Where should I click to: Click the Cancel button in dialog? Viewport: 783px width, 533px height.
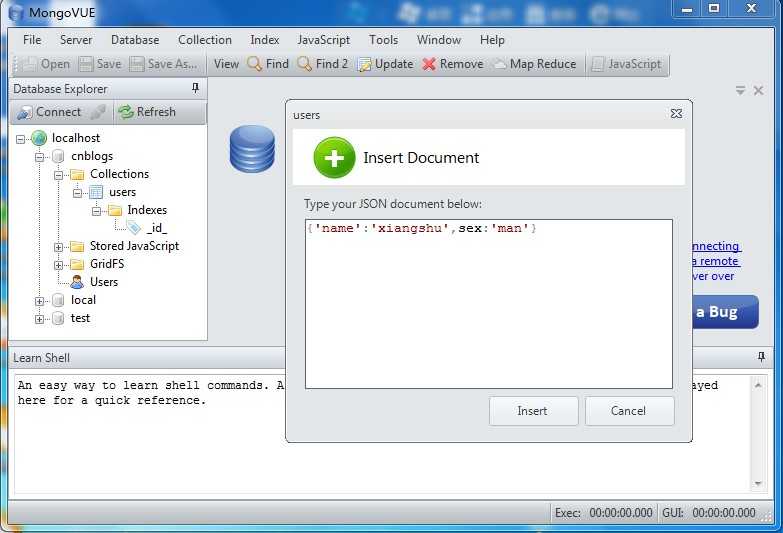pos(629,411)
